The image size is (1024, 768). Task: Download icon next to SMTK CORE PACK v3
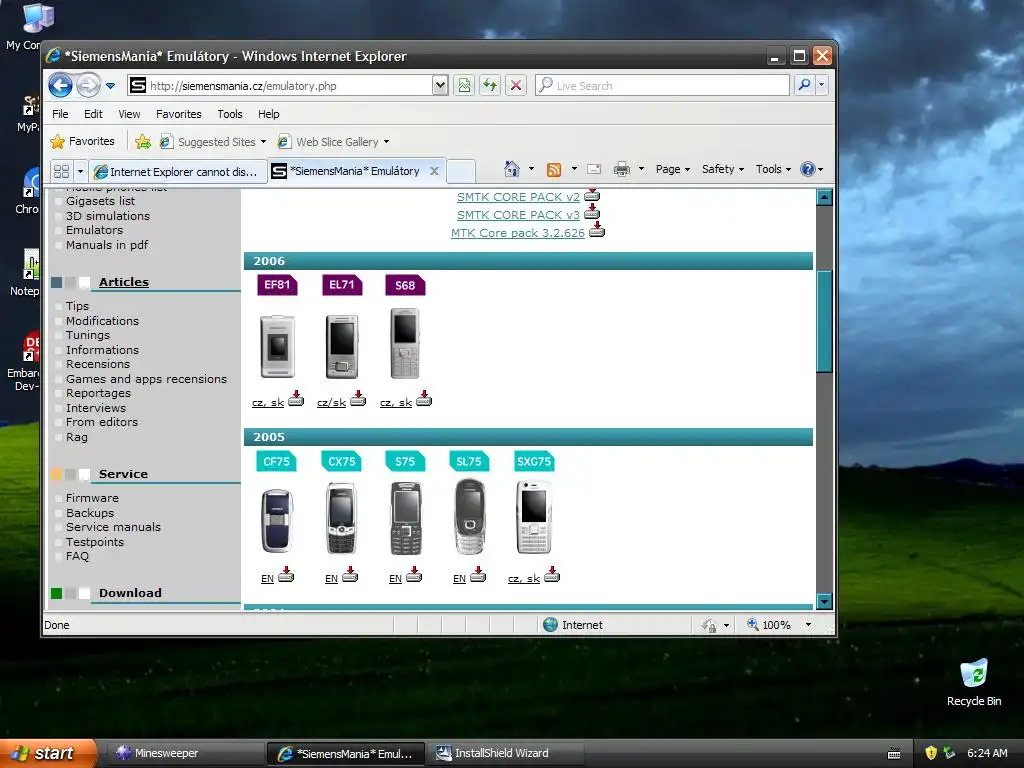(x=592, y=211)
